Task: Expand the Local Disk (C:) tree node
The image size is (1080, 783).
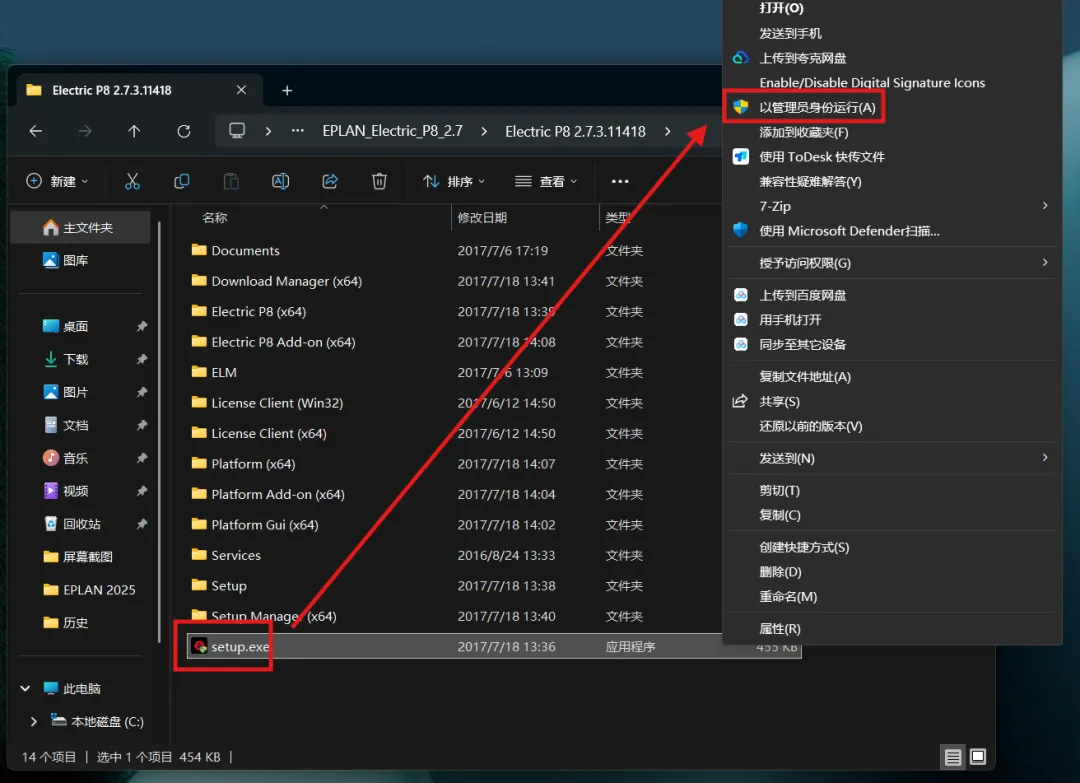Action: click(33, 721)
